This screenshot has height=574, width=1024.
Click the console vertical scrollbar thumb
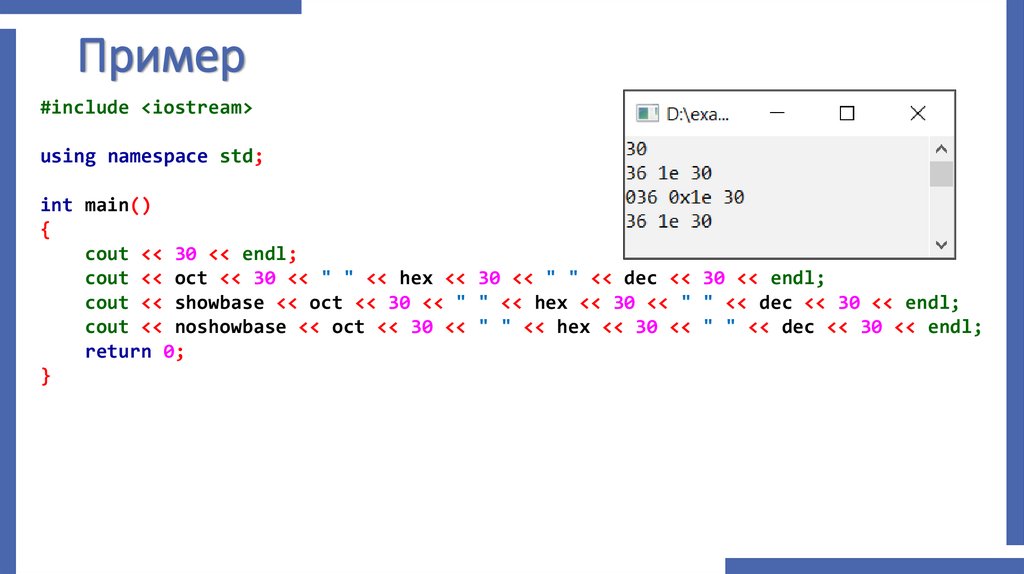(x=941, y=174)
